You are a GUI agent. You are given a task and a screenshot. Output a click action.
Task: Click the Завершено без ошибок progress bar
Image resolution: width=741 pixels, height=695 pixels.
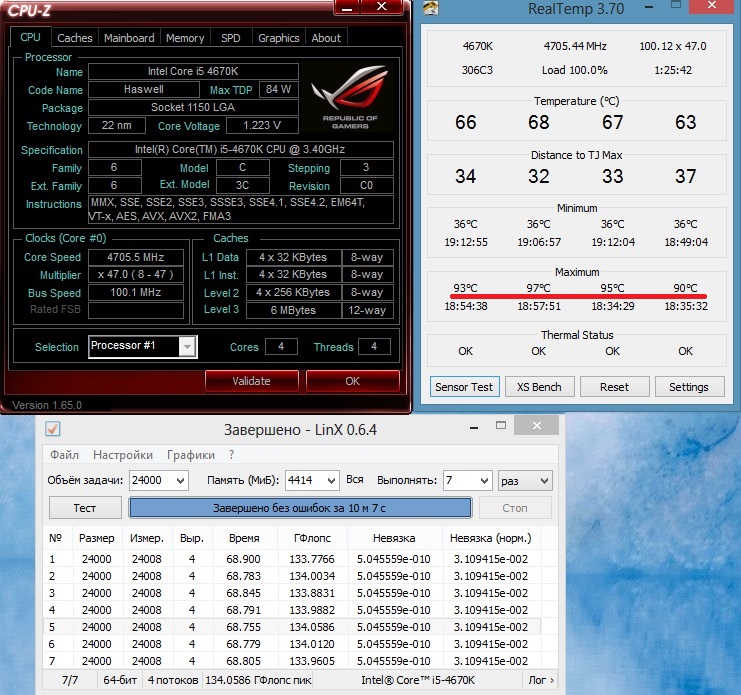pos(300,508)
